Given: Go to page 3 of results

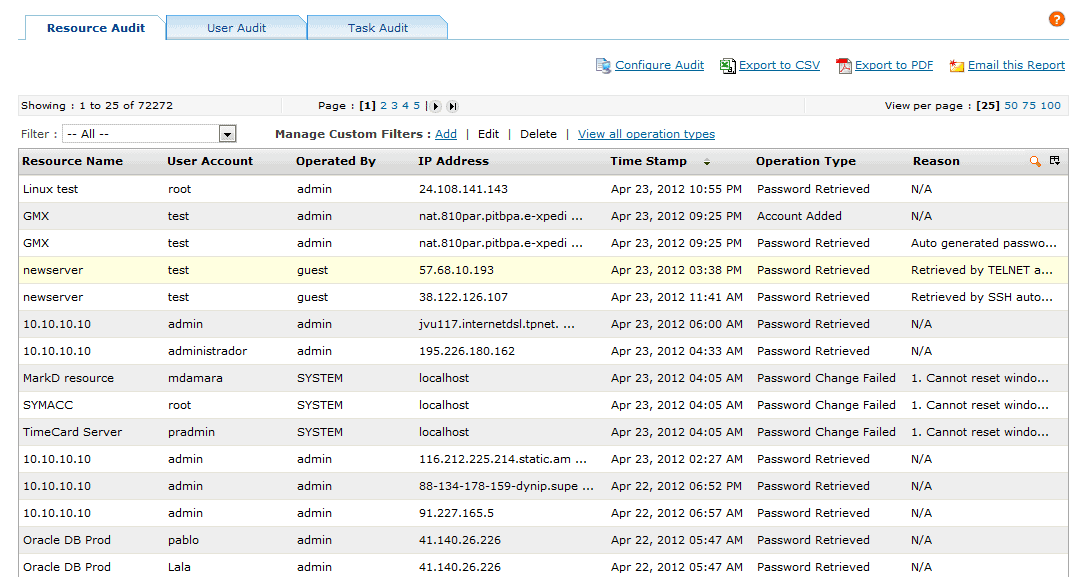Looking at the screenshot, I should [x=394, y=105].
